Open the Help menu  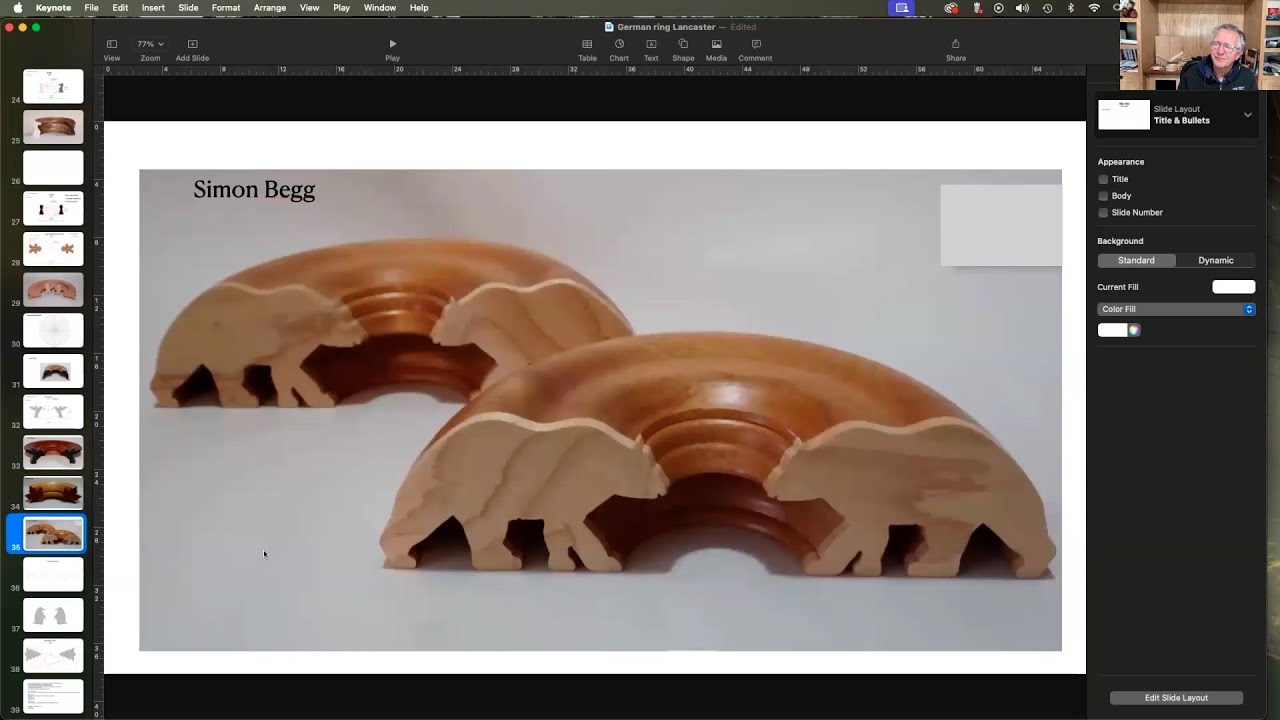click(x=419, y=8)
